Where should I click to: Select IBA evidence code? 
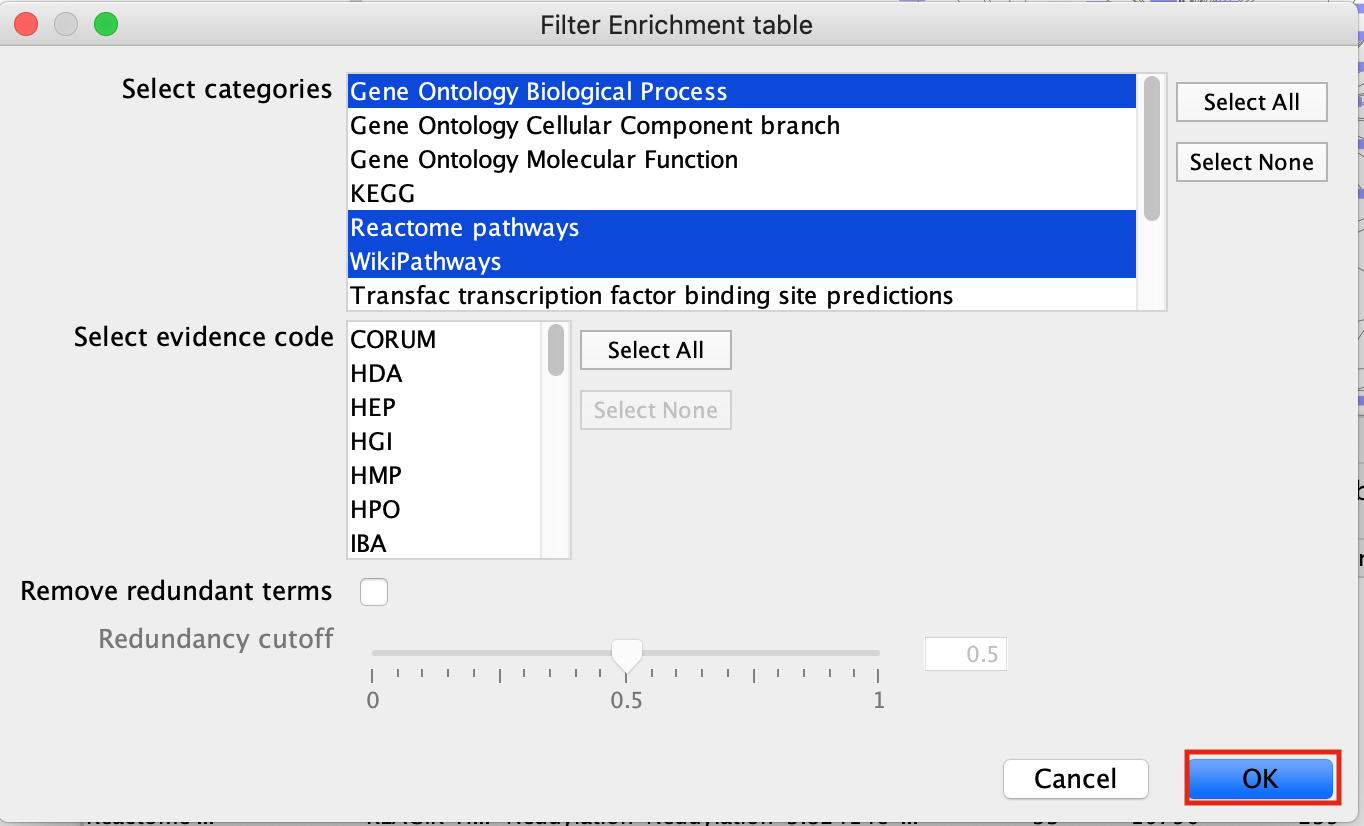pyautogui.click(x=368, y=544)
